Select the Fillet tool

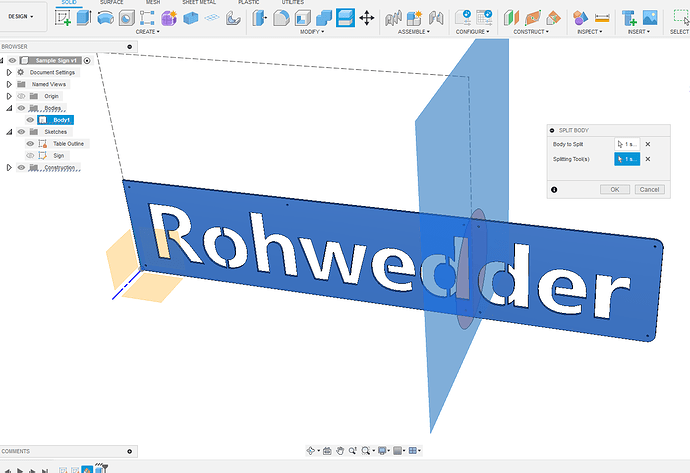click(x=281, y=18)
